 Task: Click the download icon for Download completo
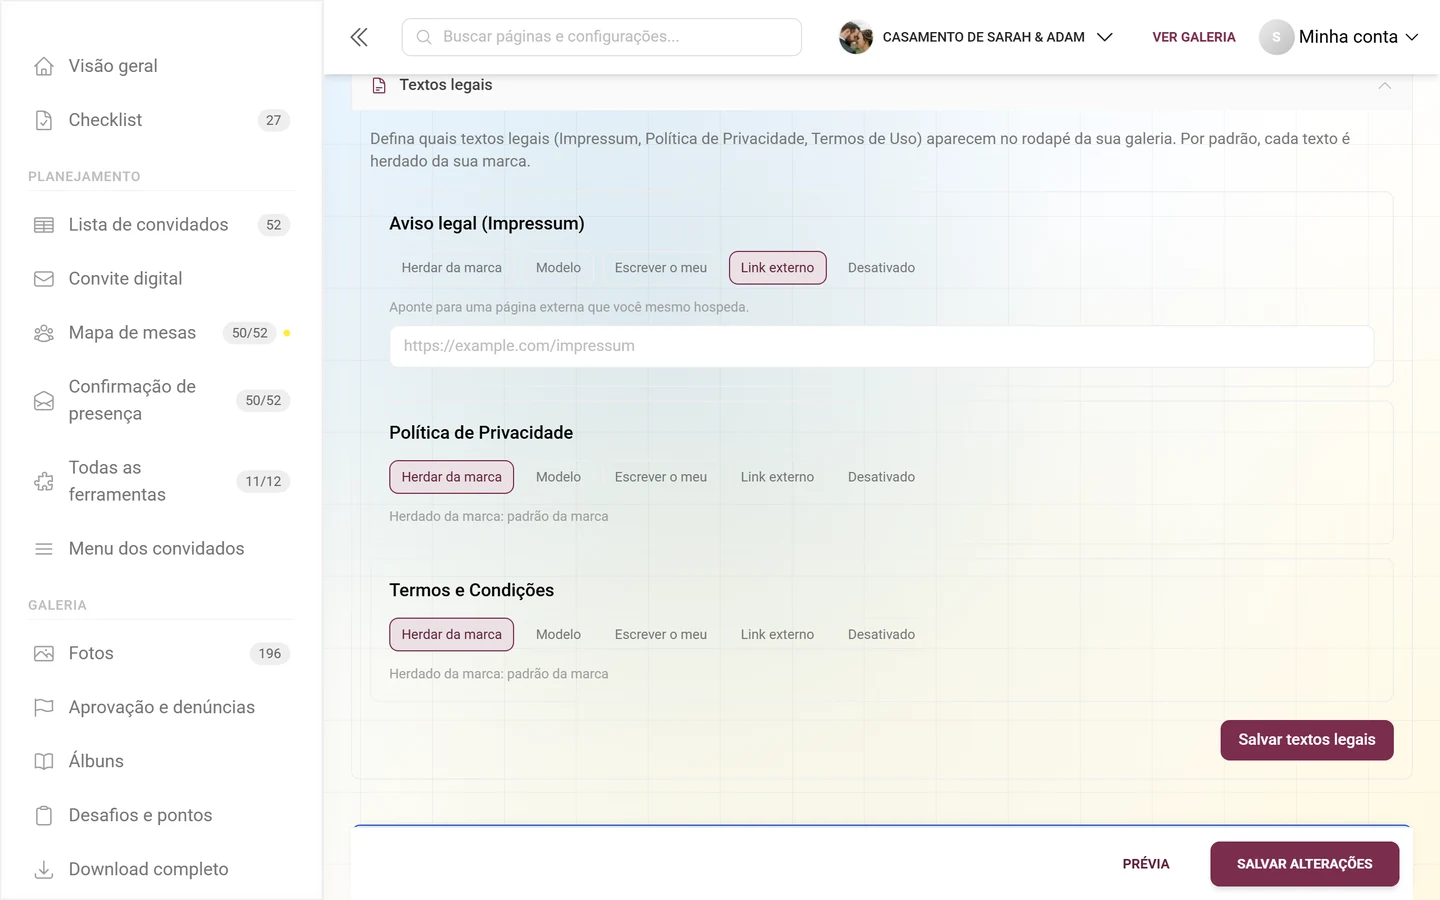point(44,870)
